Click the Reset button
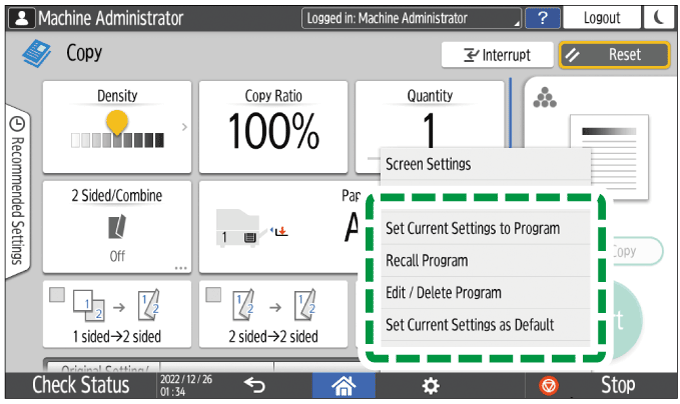This screenshot has width=680, height=404. point(613,55)
